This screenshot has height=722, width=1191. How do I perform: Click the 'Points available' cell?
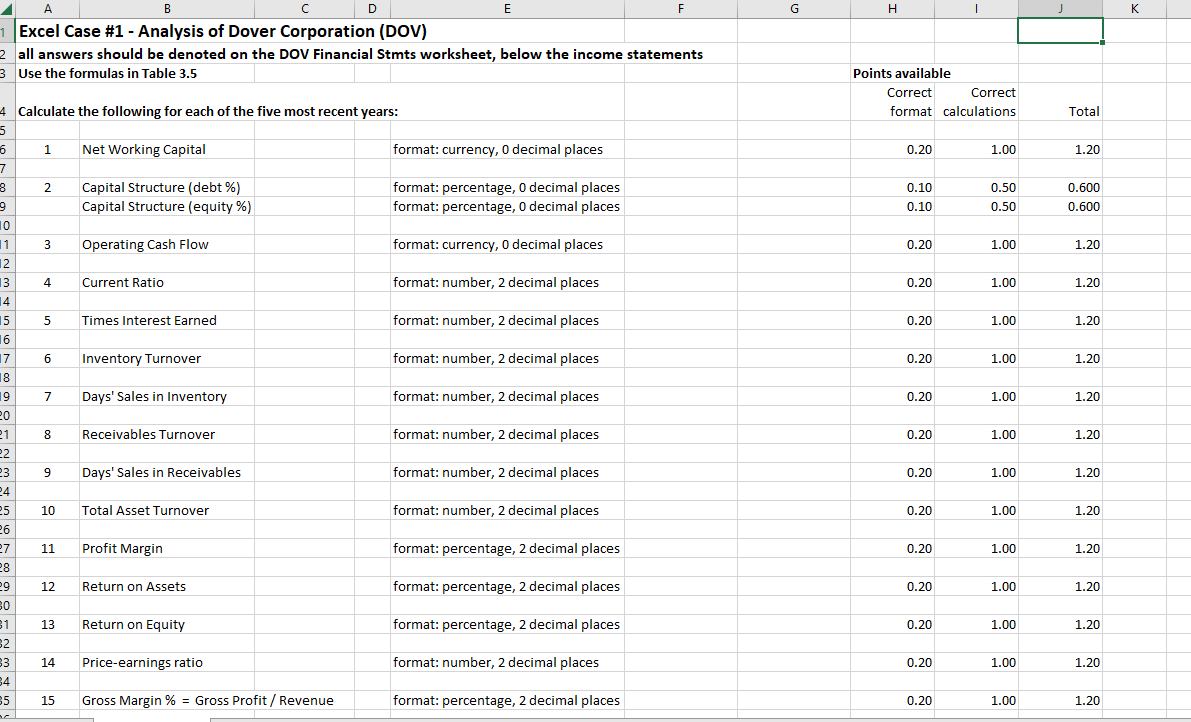902,74
